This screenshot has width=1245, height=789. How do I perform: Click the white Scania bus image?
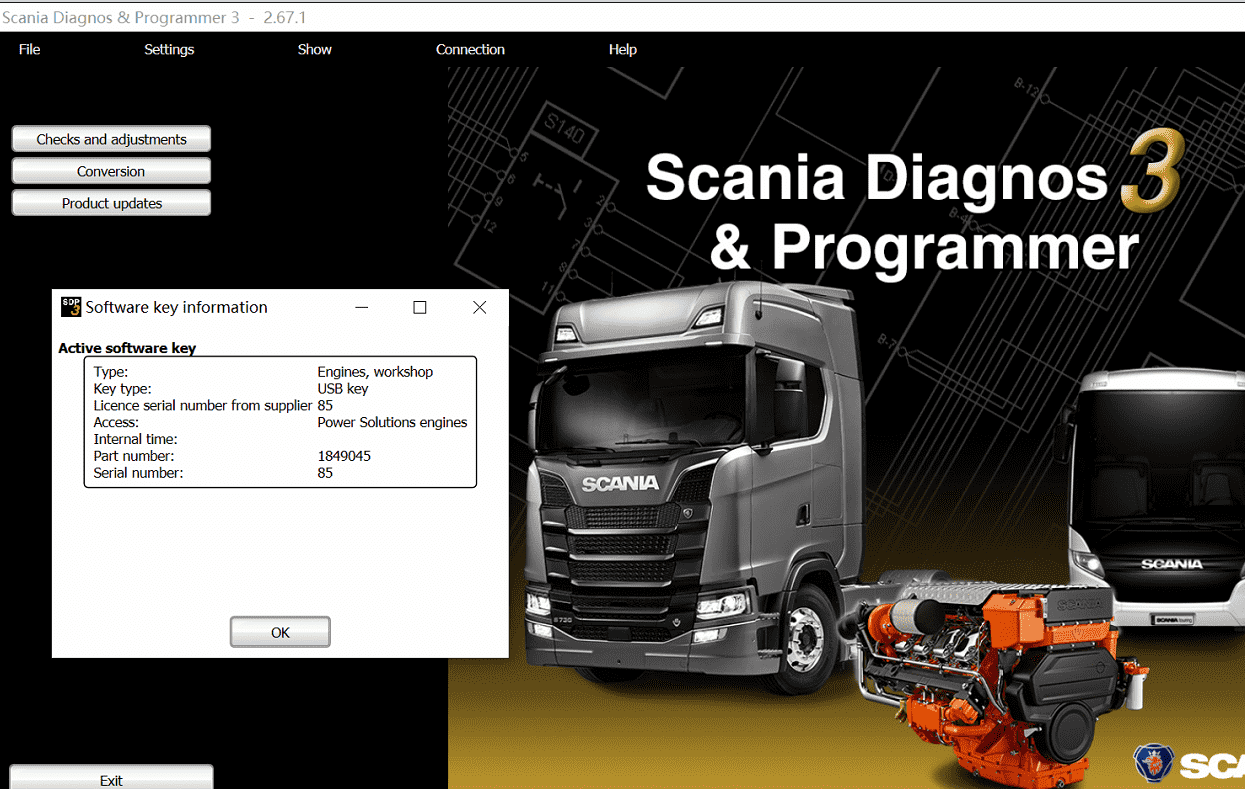click(1160, 500)
